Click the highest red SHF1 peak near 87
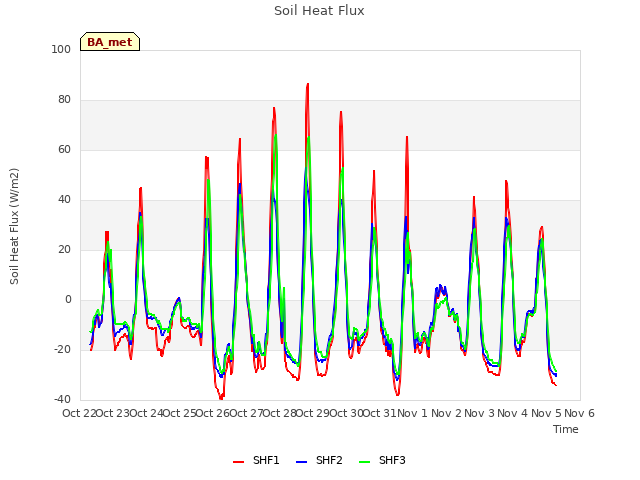The height and width of the screenshot is (480, 640). coord(308,84)
